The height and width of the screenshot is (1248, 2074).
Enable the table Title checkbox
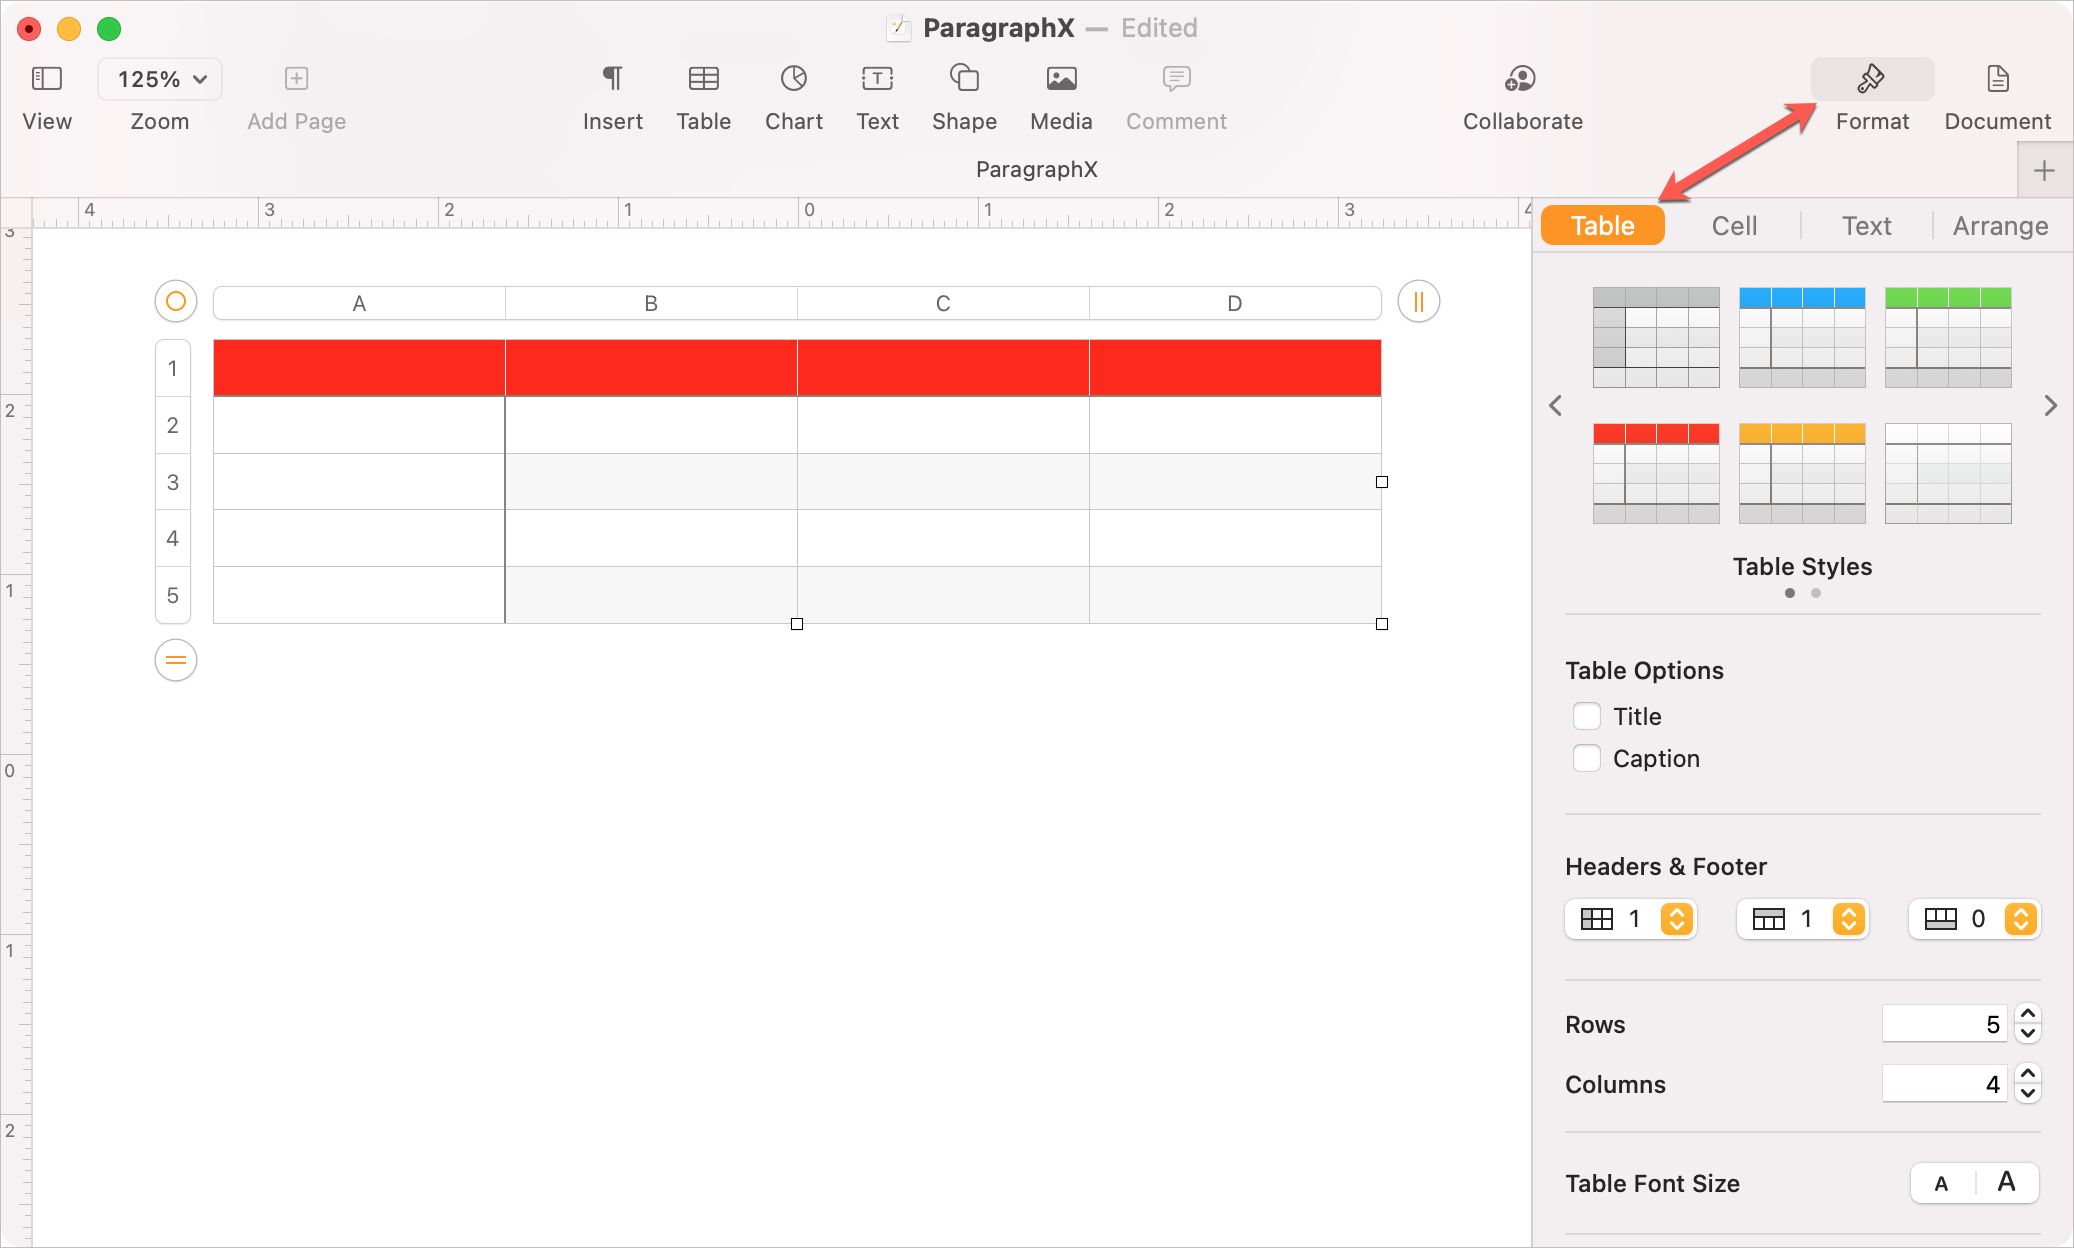pos(1587,716)
